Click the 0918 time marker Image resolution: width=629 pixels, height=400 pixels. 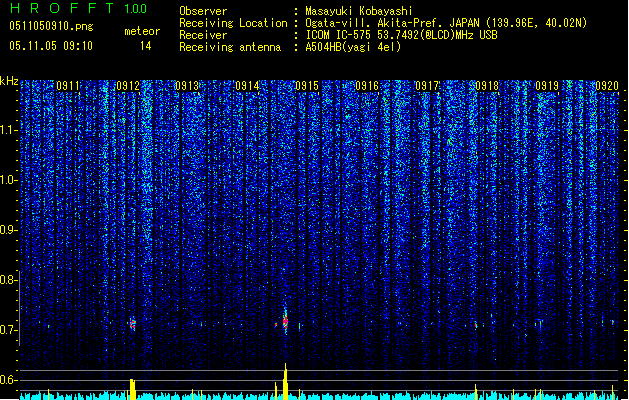coord(487,86)
